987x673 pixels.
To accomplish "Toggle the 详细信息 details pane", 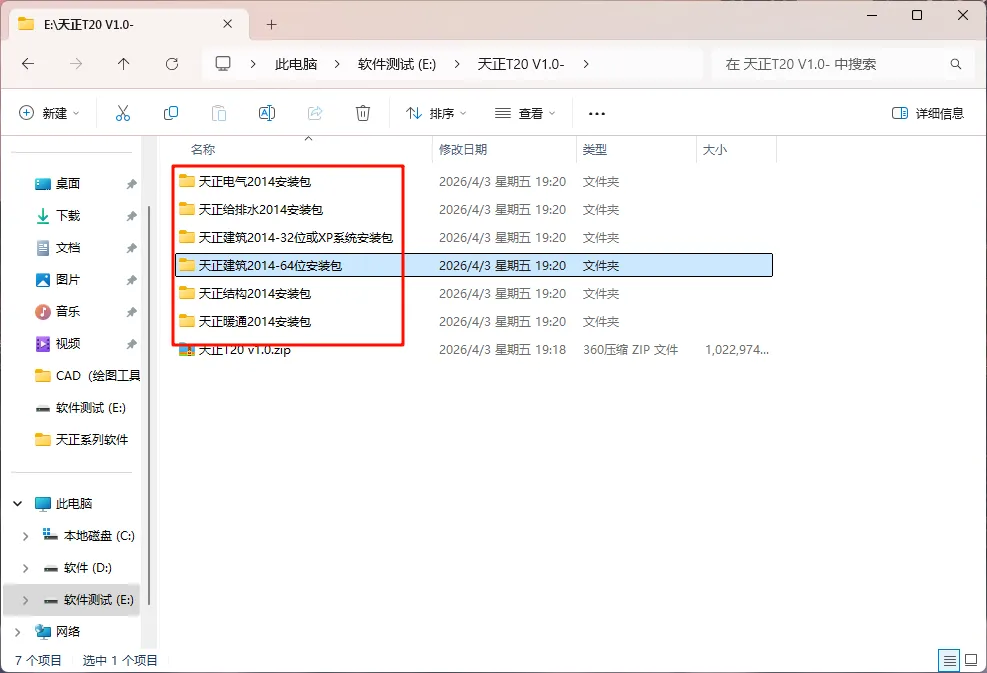I will pos(928,113).
